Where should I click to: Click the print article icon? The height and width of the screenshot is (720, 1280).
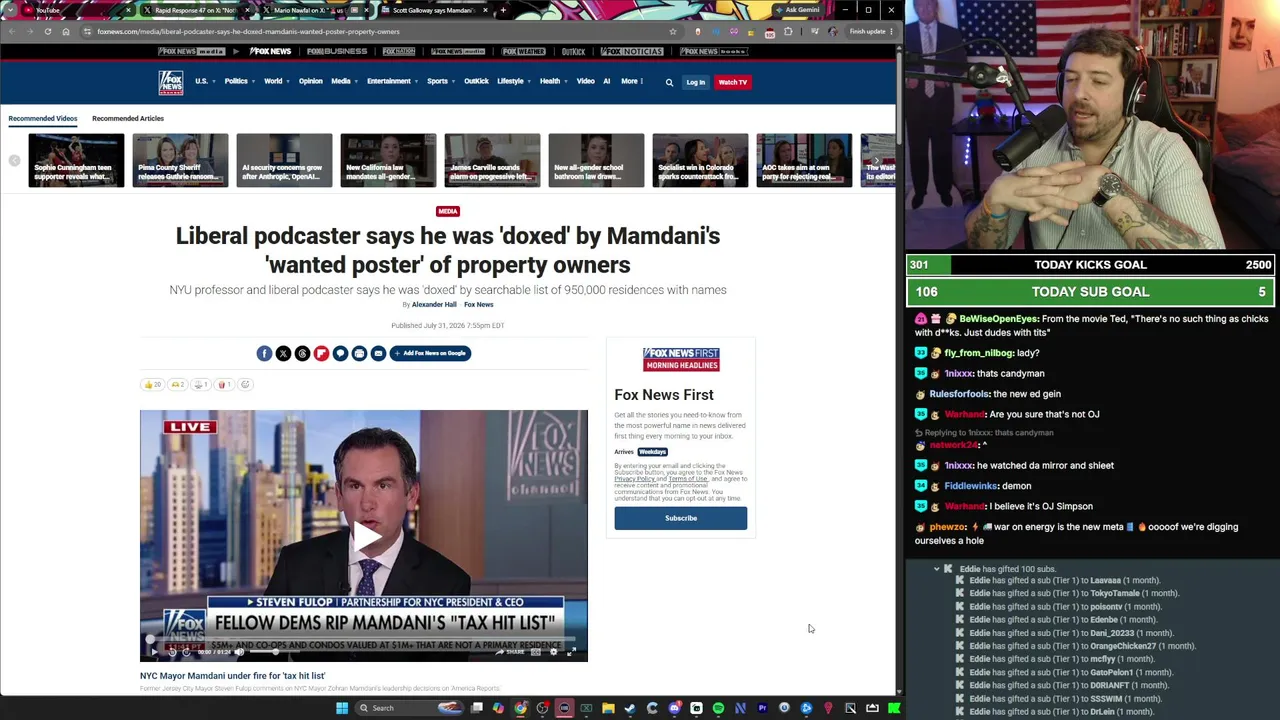pos(359,353)
